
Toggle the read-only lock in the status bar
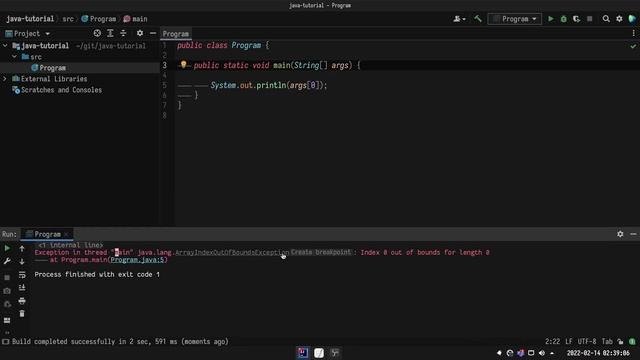(x=620, y=342)
